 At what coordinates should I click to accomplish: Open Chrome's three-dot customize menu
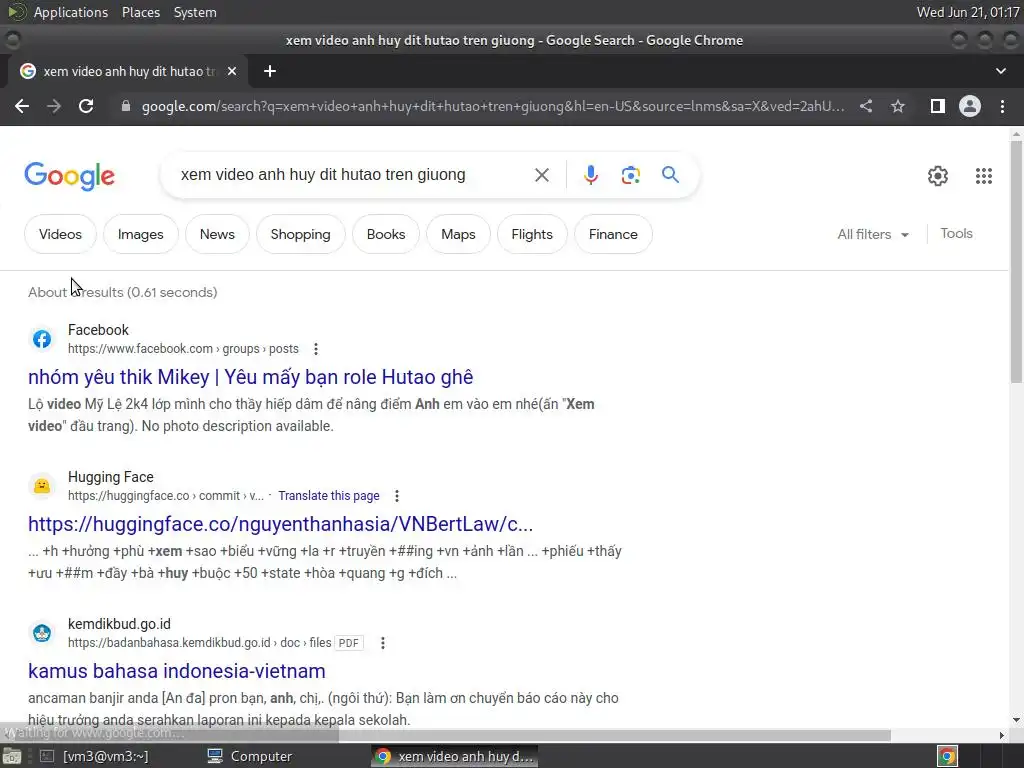(1002, 106)
